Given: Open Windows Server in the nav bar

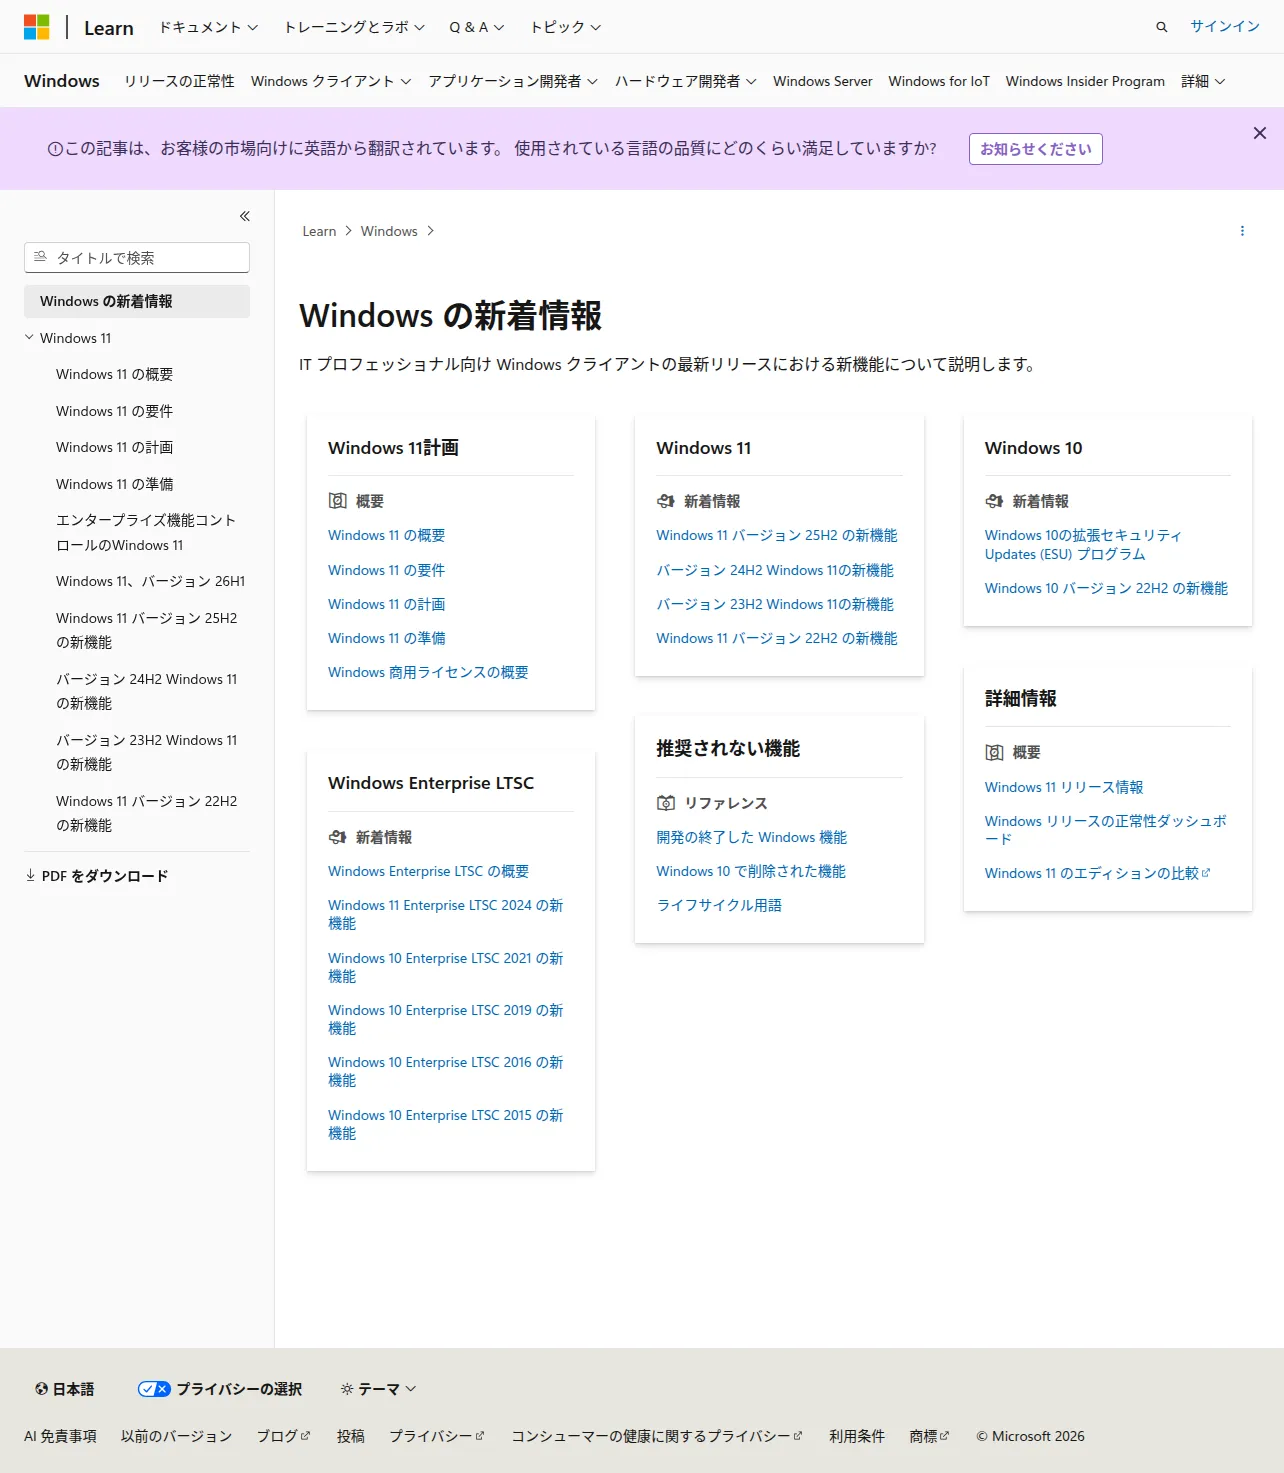Looking at the screenshot, I should (822, 81).
